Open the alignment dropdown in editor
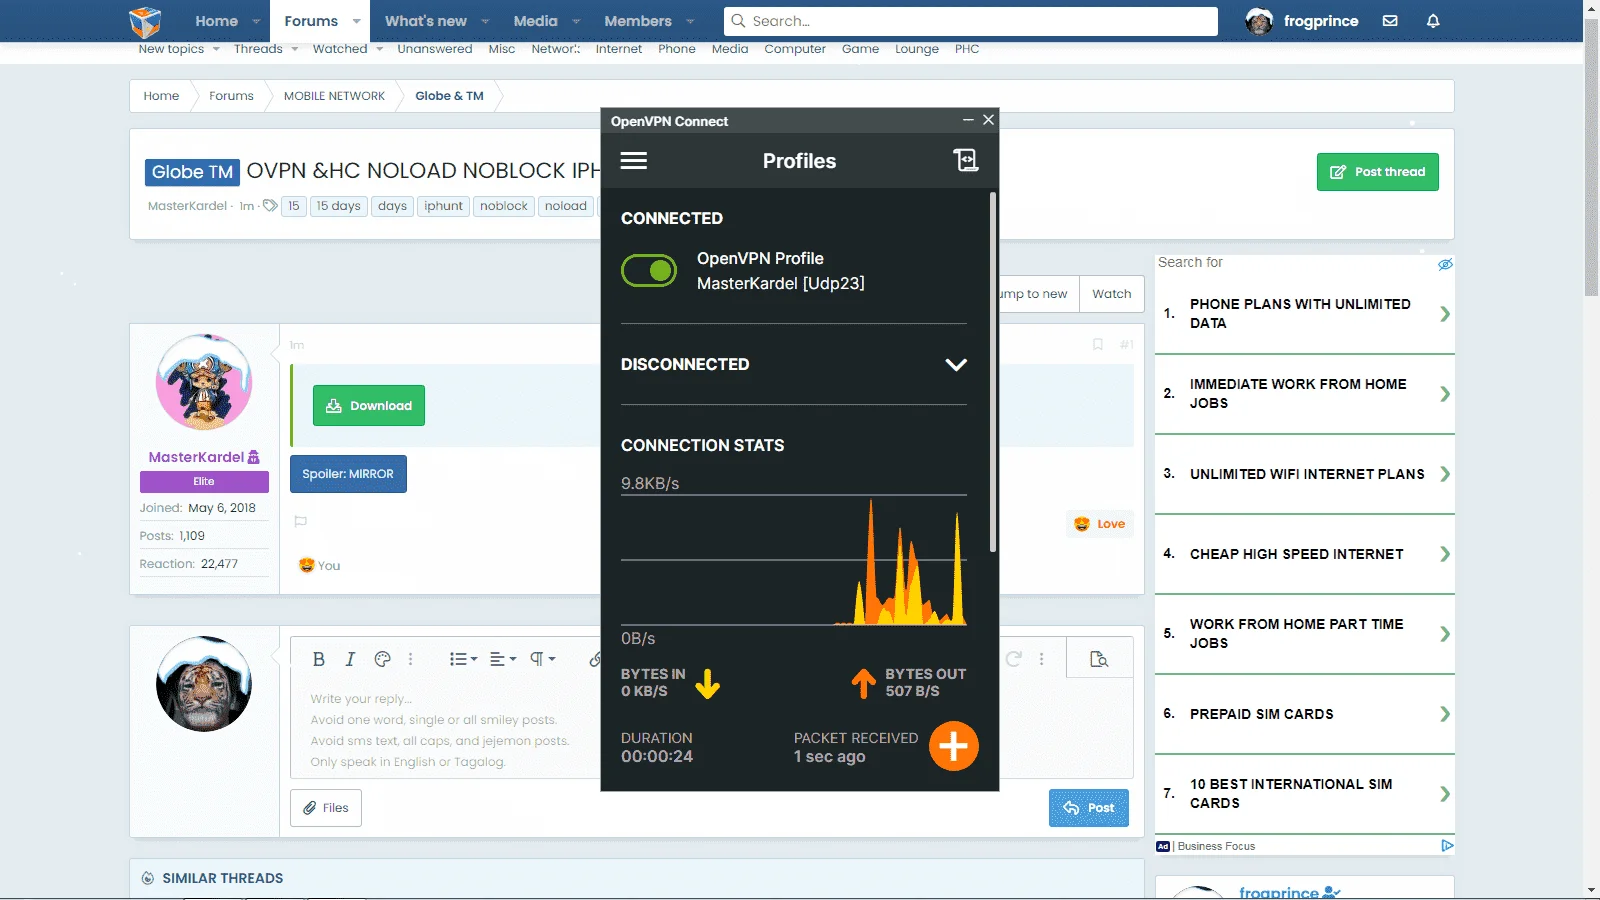The width and height of the screenshot is (1600, 900). [x=503, y=659]
